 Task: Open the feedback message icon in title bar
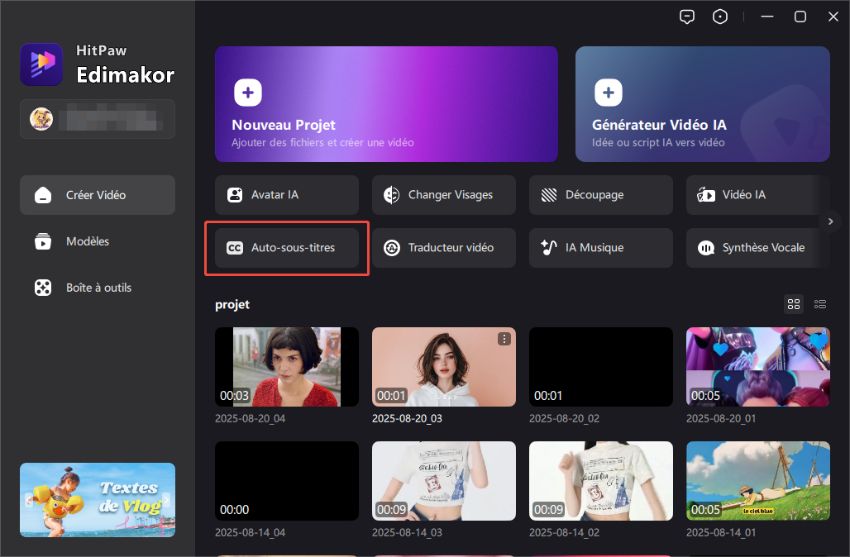point(687,17)
